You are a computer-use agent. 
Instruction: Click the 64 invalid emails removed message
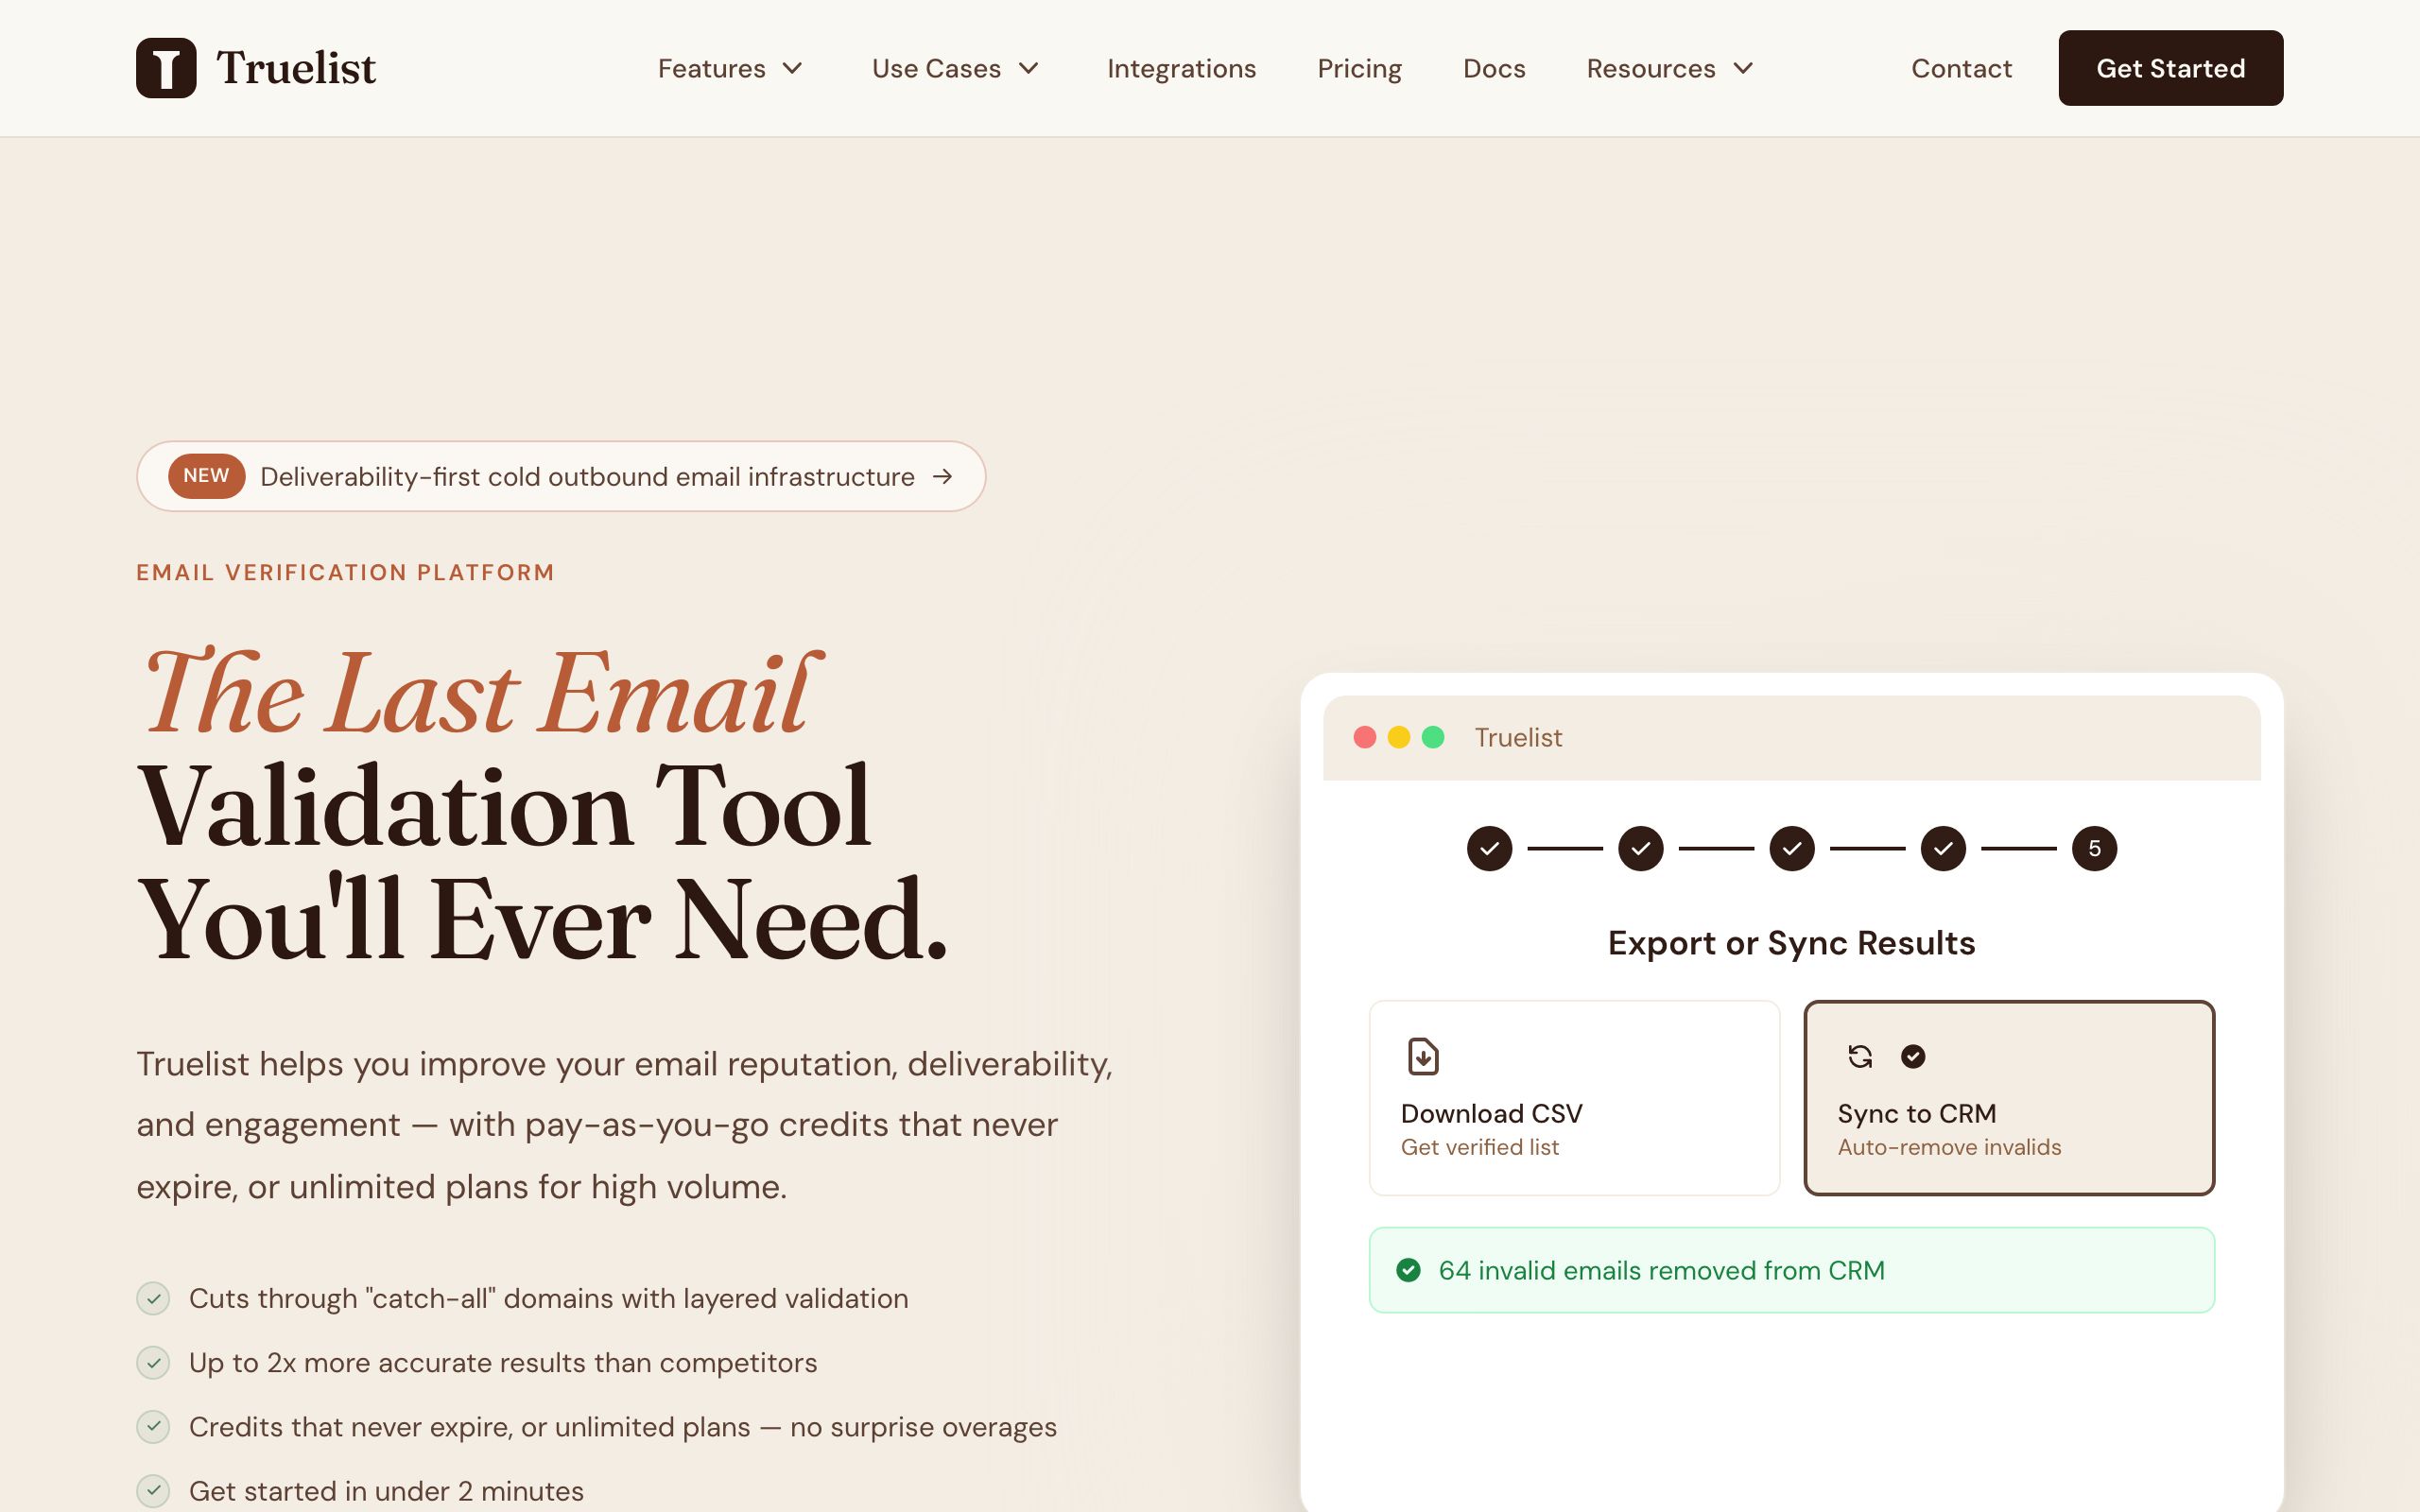pyautogui.click(x=1661, y=1270)
